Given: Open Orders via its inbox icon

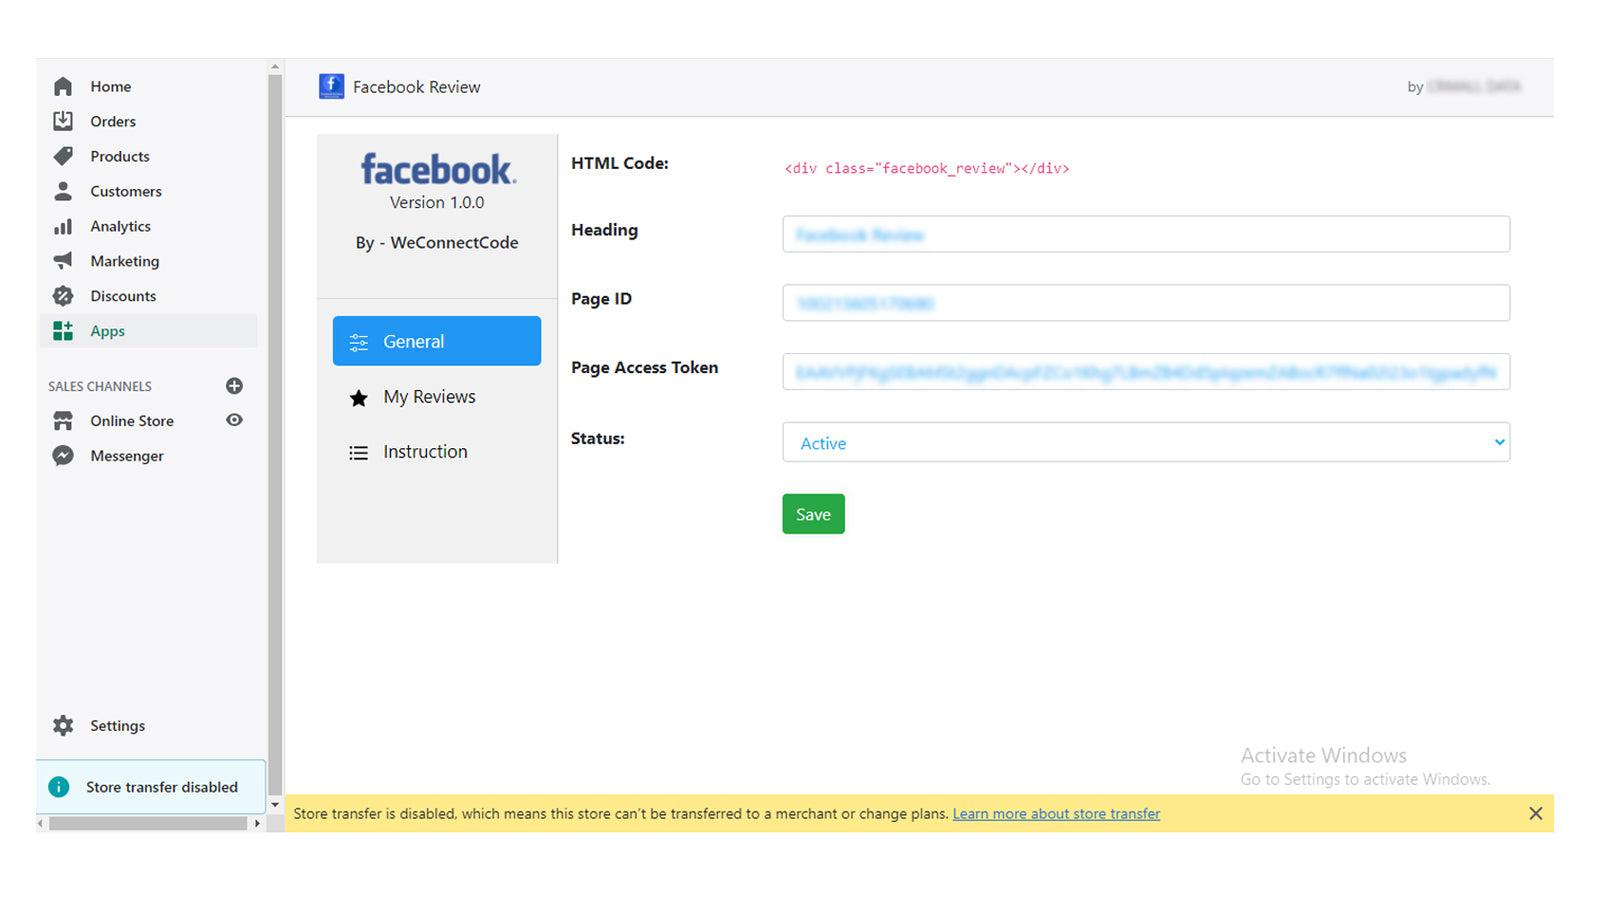Looking at the screenshot, I should point(63,121).
